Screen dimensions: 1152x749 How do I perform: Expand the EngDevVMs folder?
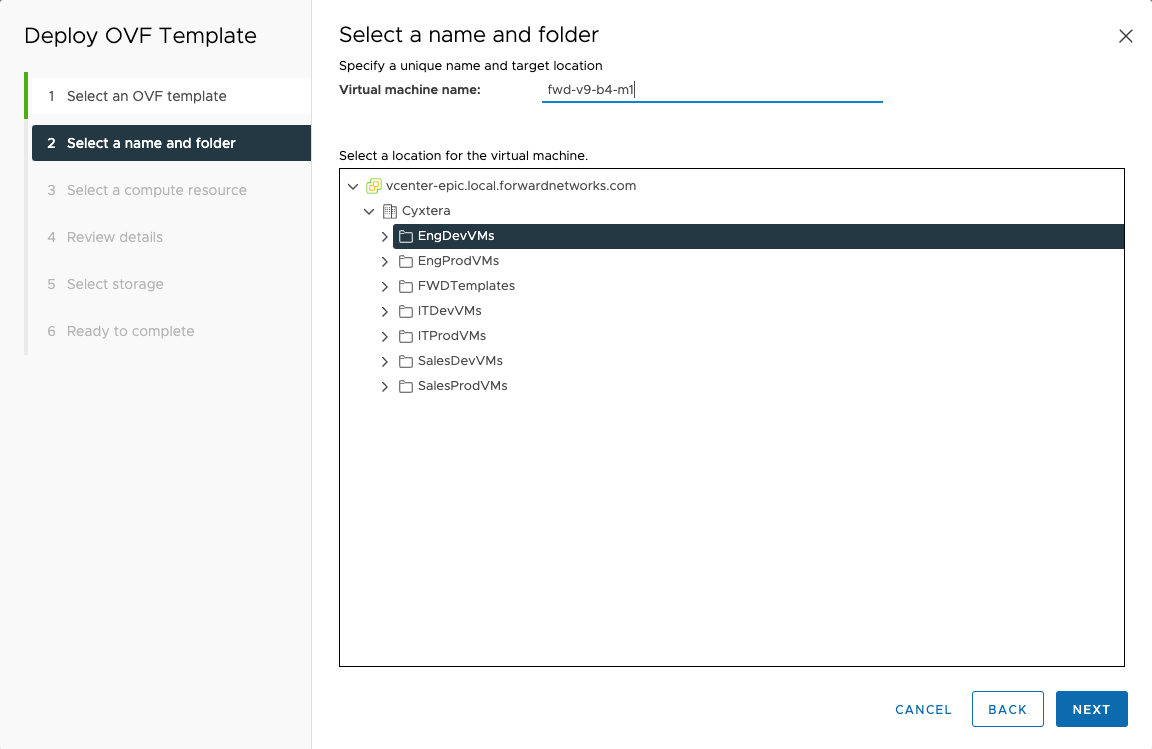click(385, 237)
